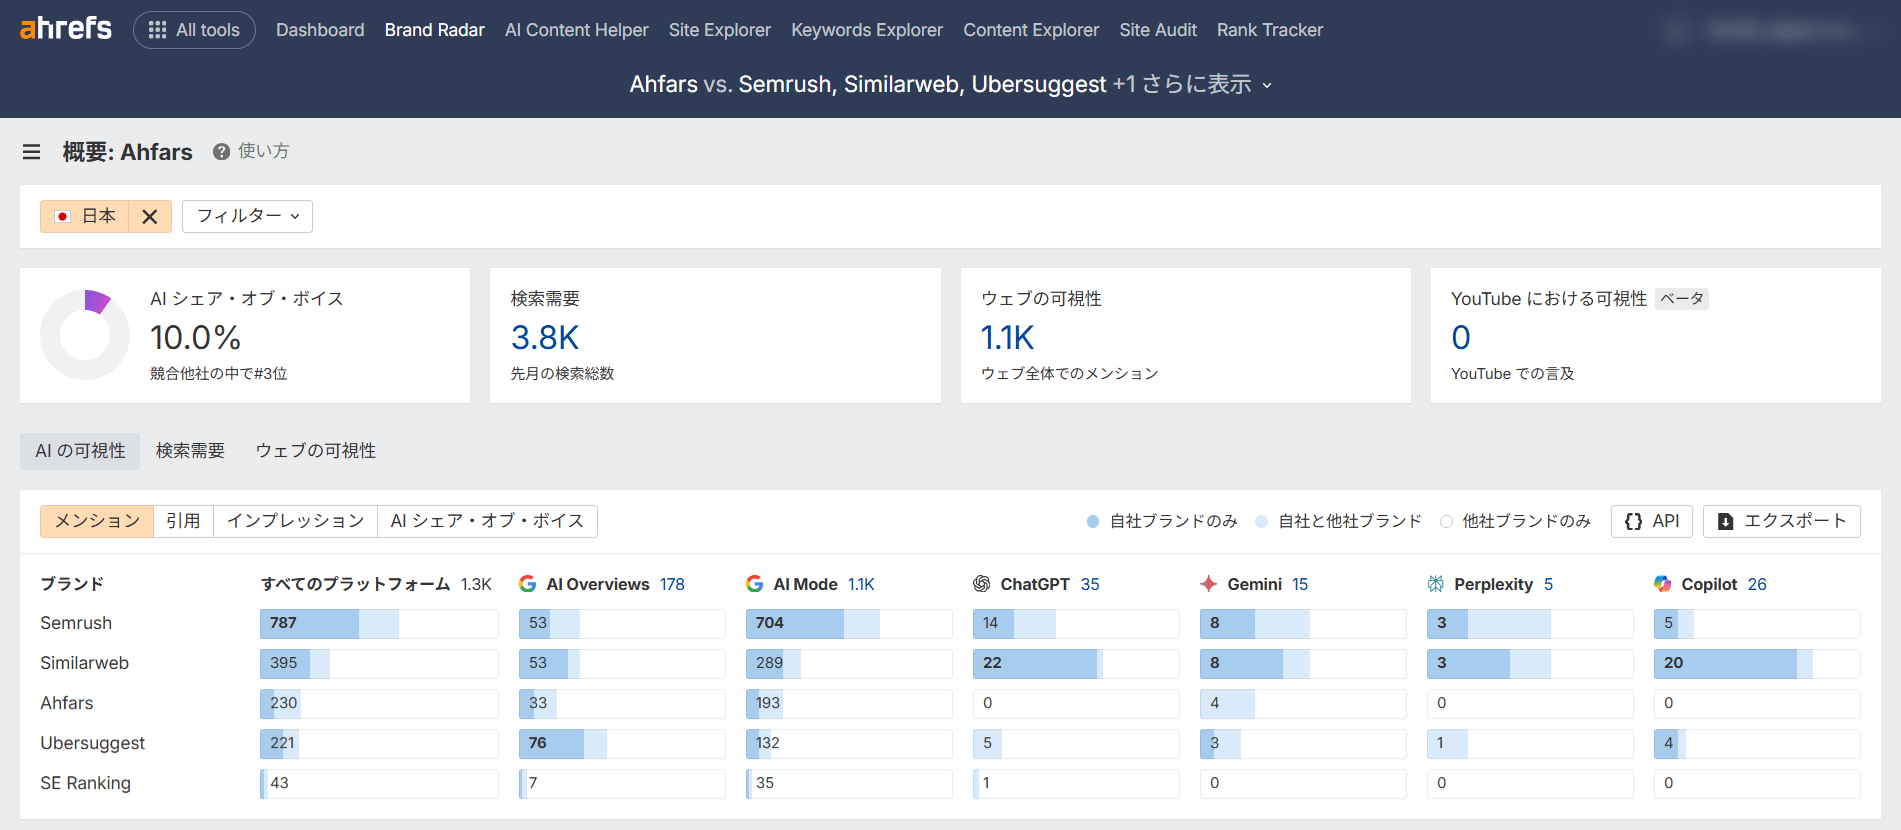
Task: Open Rank Tracker
Action: (1270, 30)
